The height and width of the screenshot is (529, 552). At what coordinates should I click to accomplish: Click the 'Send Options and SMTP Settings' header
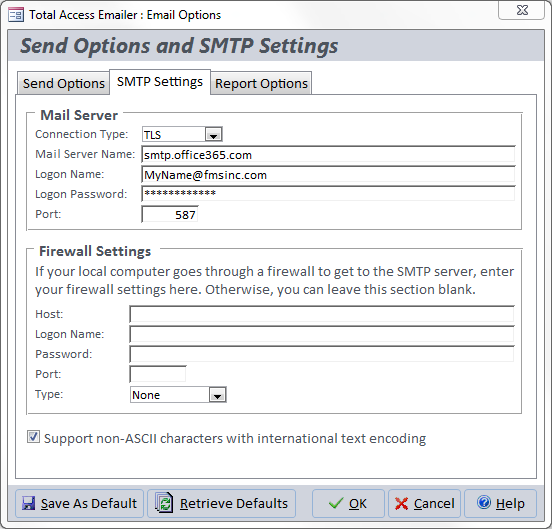[179, 46]
